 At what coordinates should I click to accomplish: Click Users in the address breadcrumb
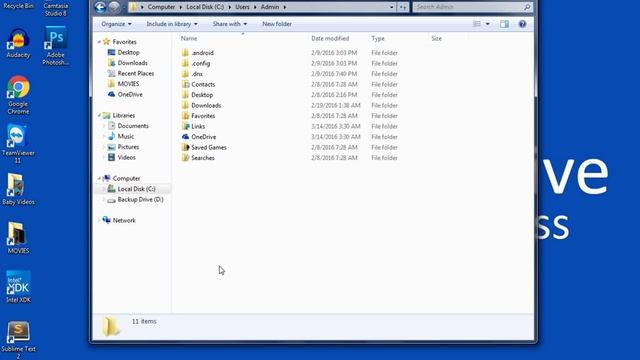tap(242, 7)
